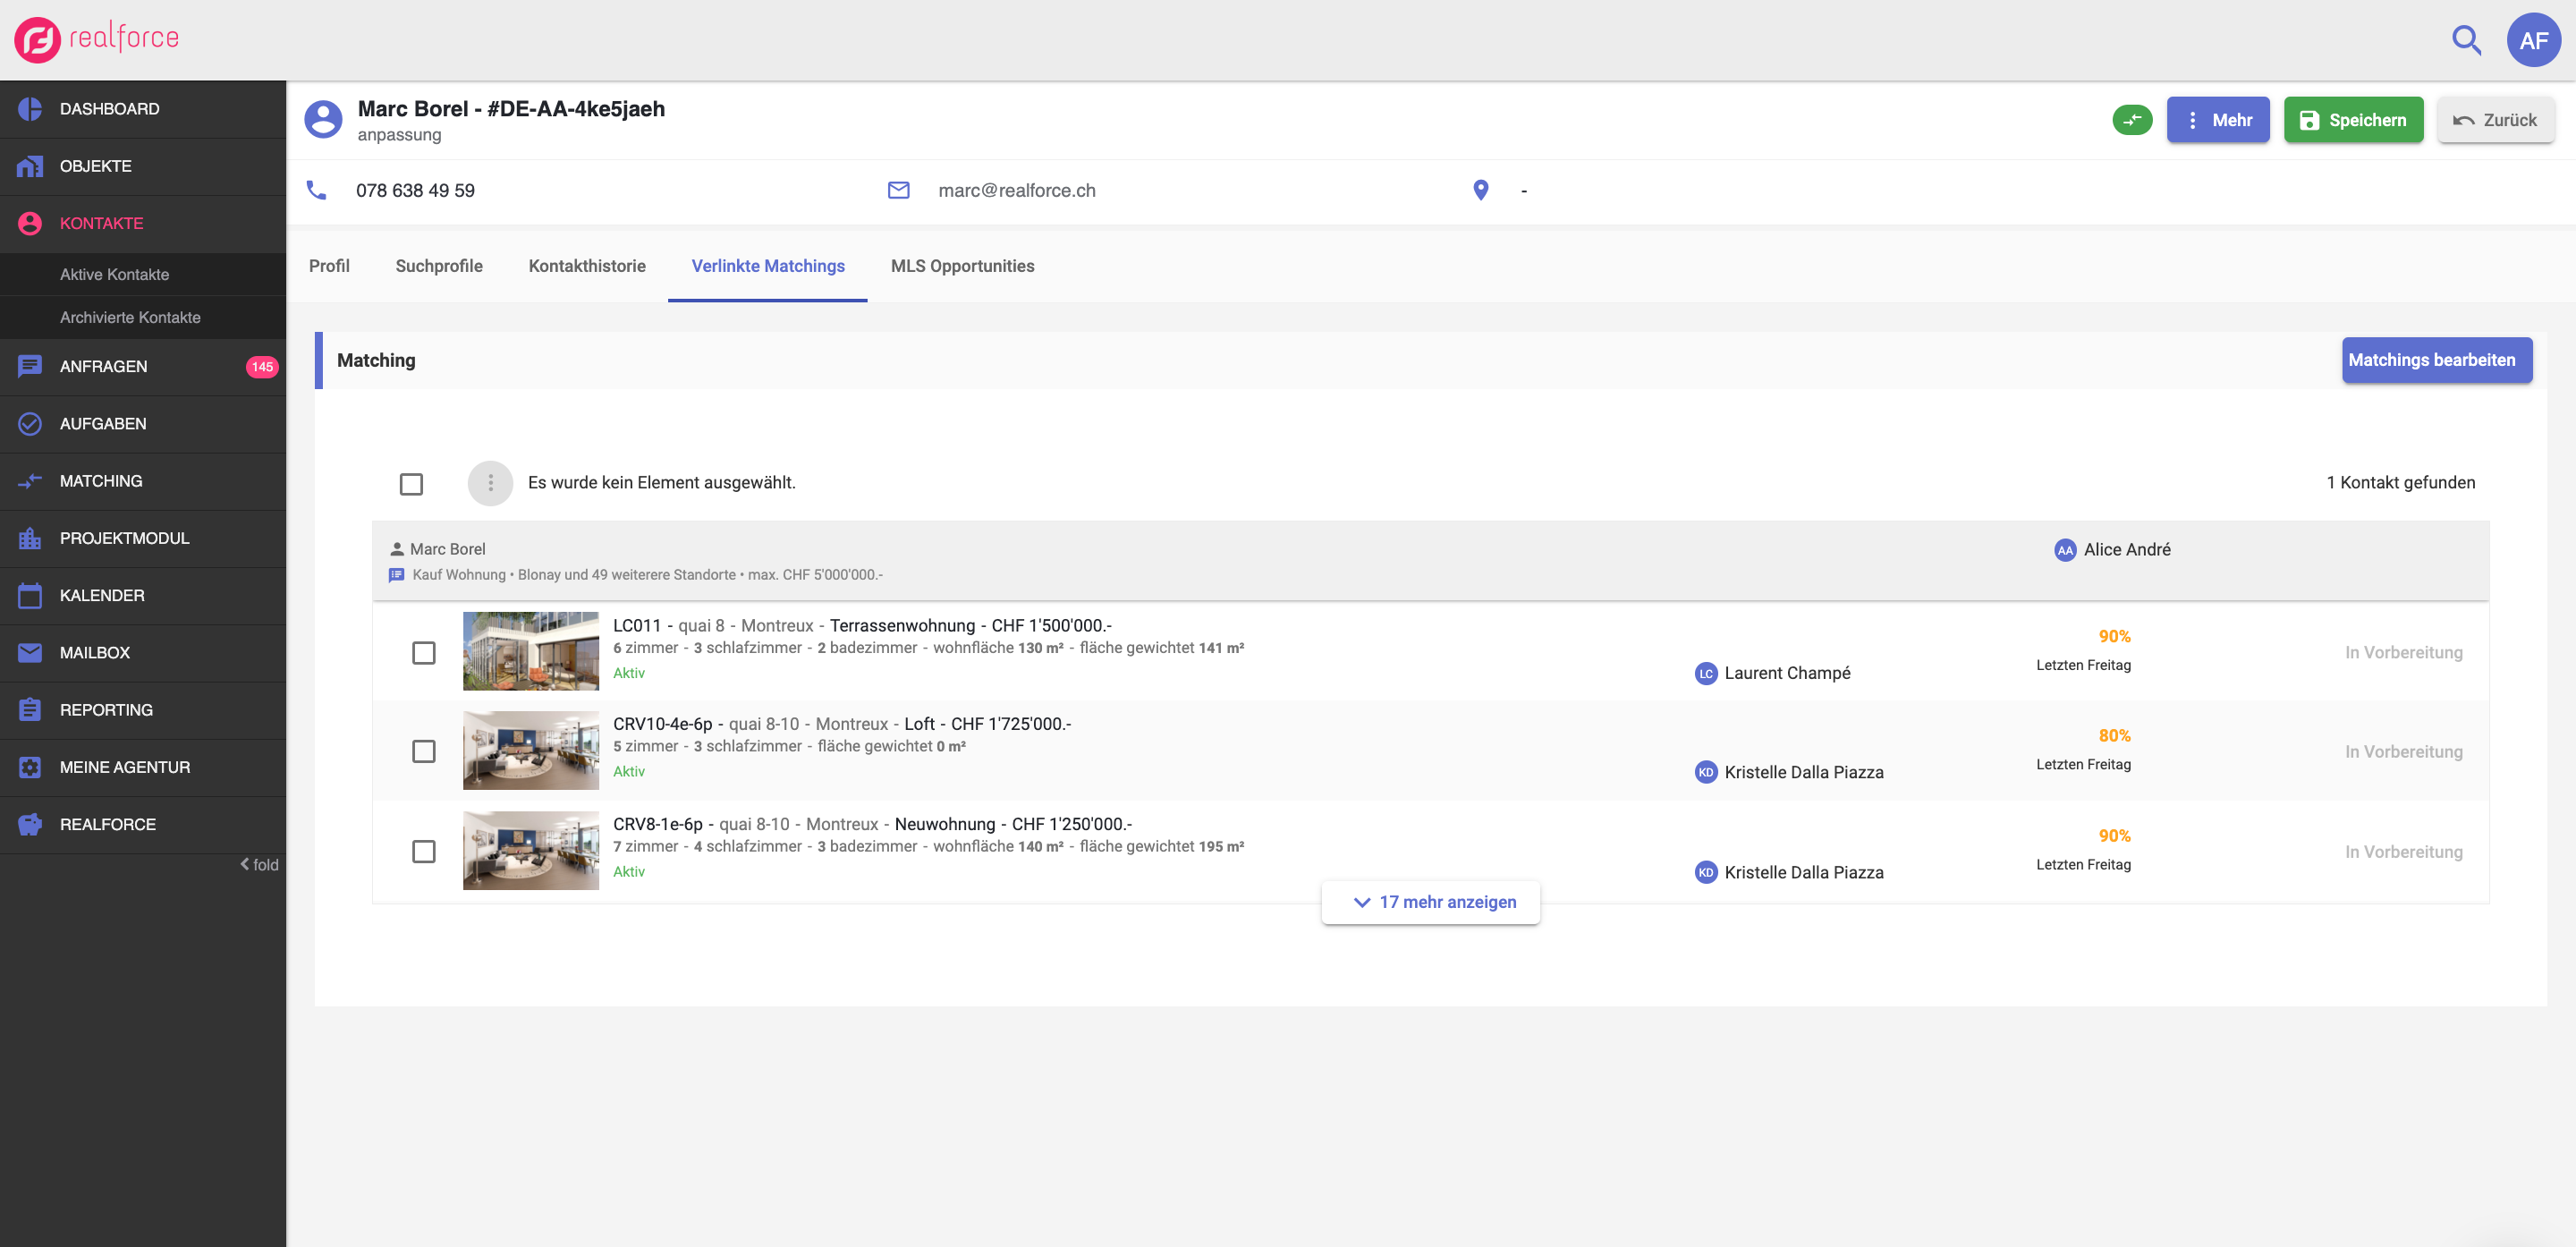Click the email marc@realforce.ch
The image size is (2576, 1247).
coord(1017,190)
